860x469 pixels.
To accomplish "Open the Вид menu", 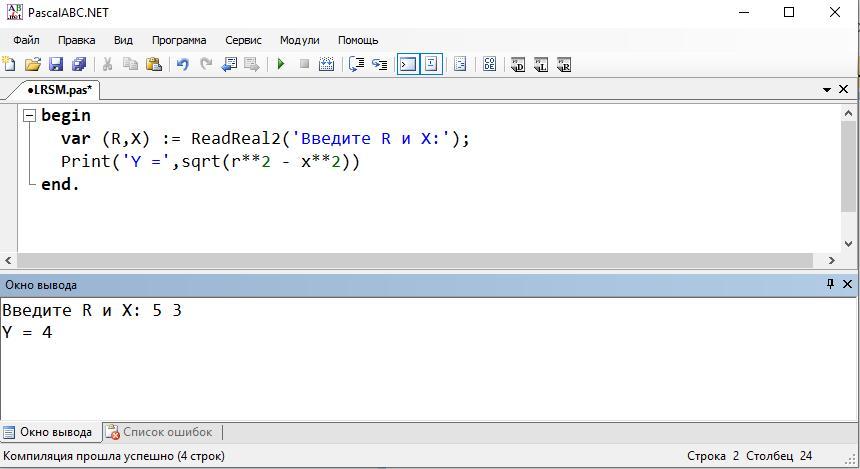I will tap(123, 40).
